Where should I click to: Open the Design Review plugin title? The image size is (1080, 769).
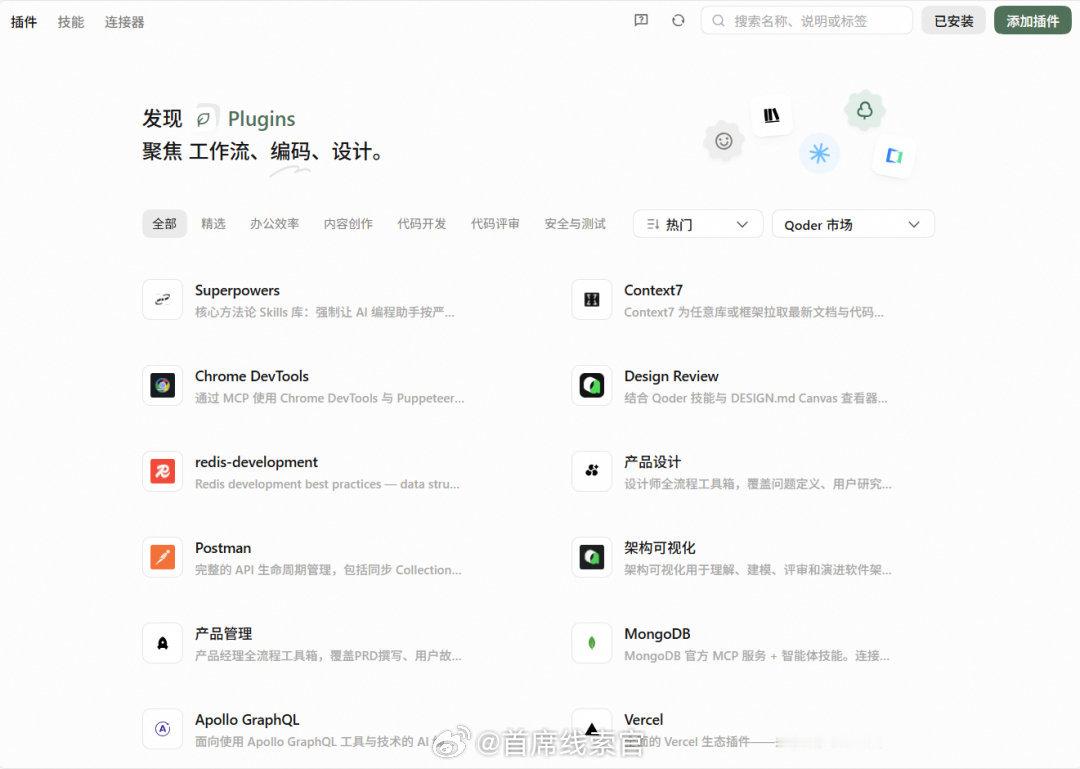pos(671,376)
